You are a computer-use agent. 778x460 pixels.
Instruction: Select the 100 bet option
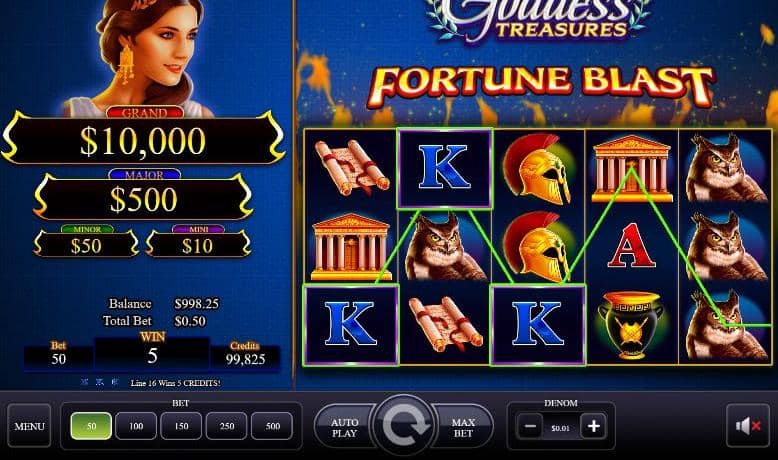(x=136, y=426)
